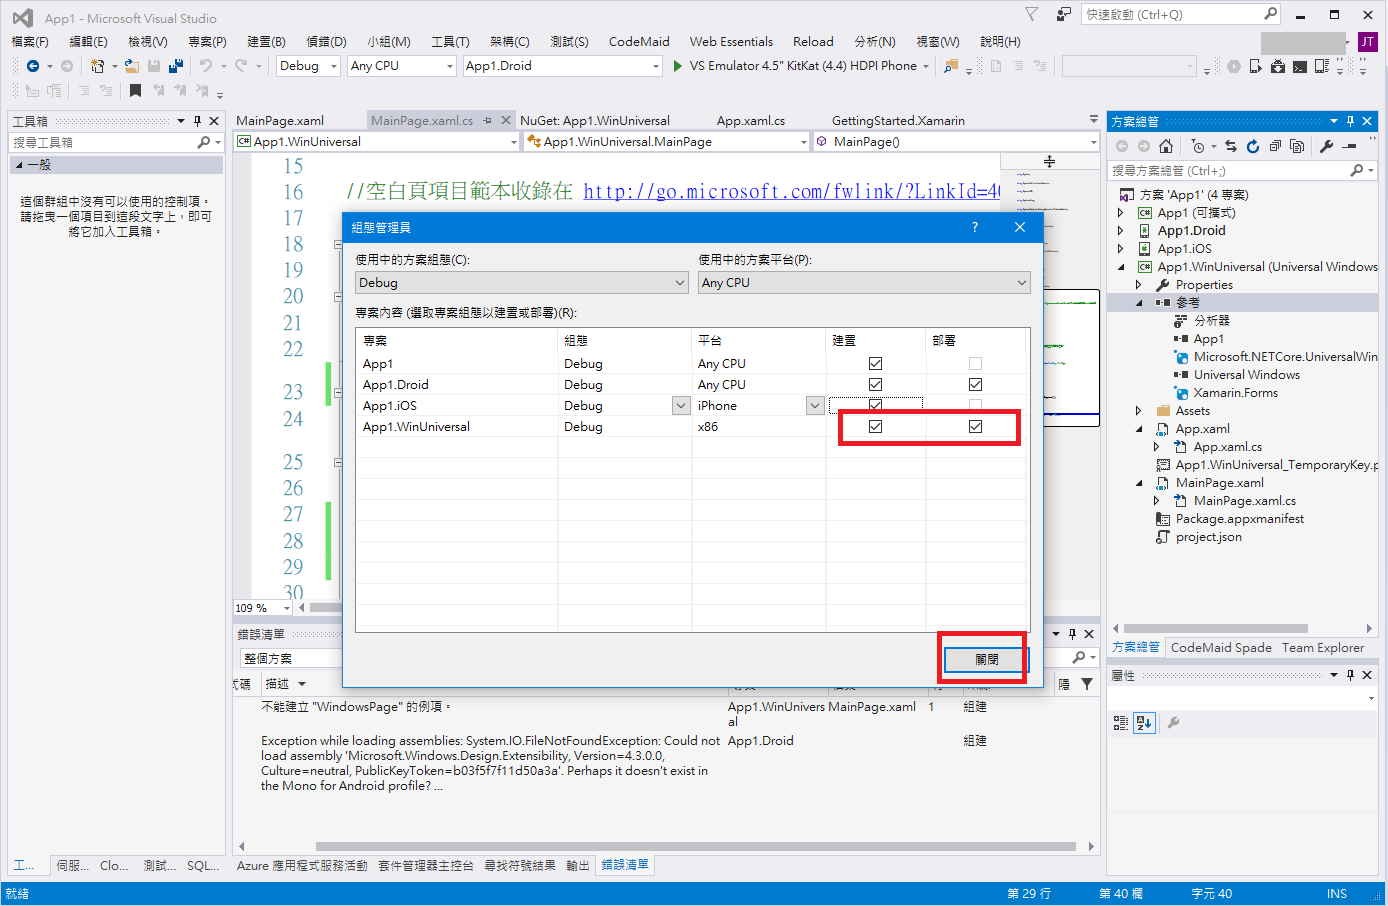
Task: Click the dialog help question mark
Action: [975, 227]
